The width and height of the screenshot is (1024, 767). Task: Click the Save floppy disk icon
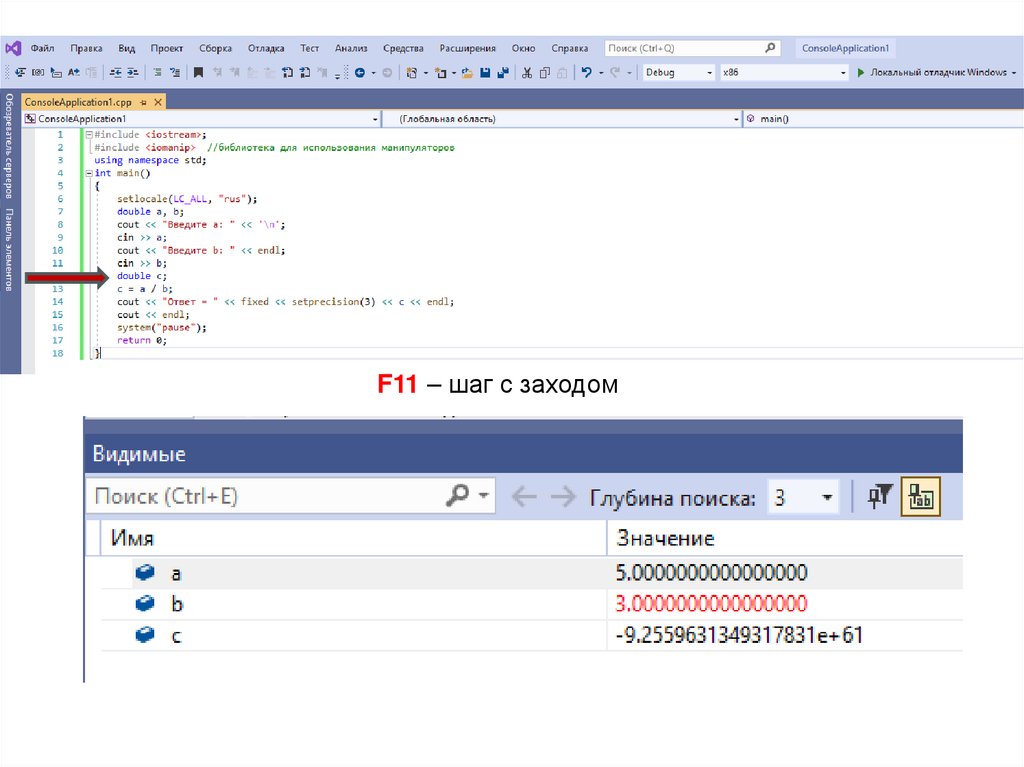tap(485, 72)
